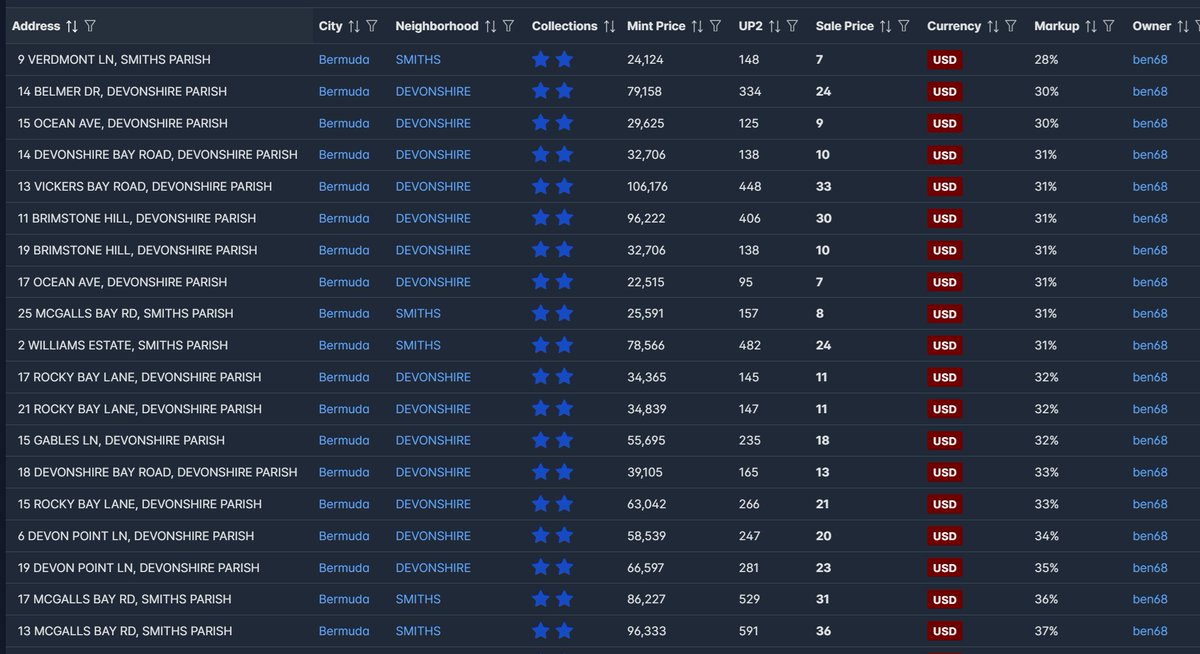The image size is (1200, 654).
Task: Click USD badge for 6 Devon Point Ln
Action: (944, 536)
